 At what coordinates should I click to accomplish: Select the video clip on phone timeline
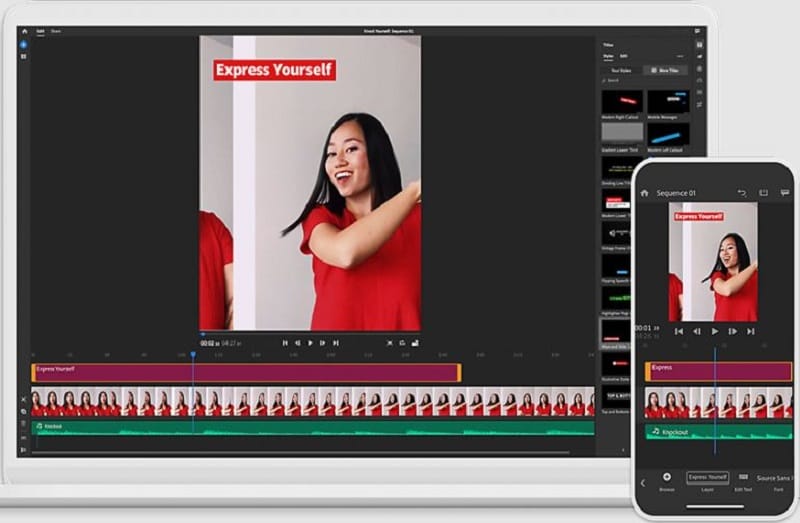(718, 403)
